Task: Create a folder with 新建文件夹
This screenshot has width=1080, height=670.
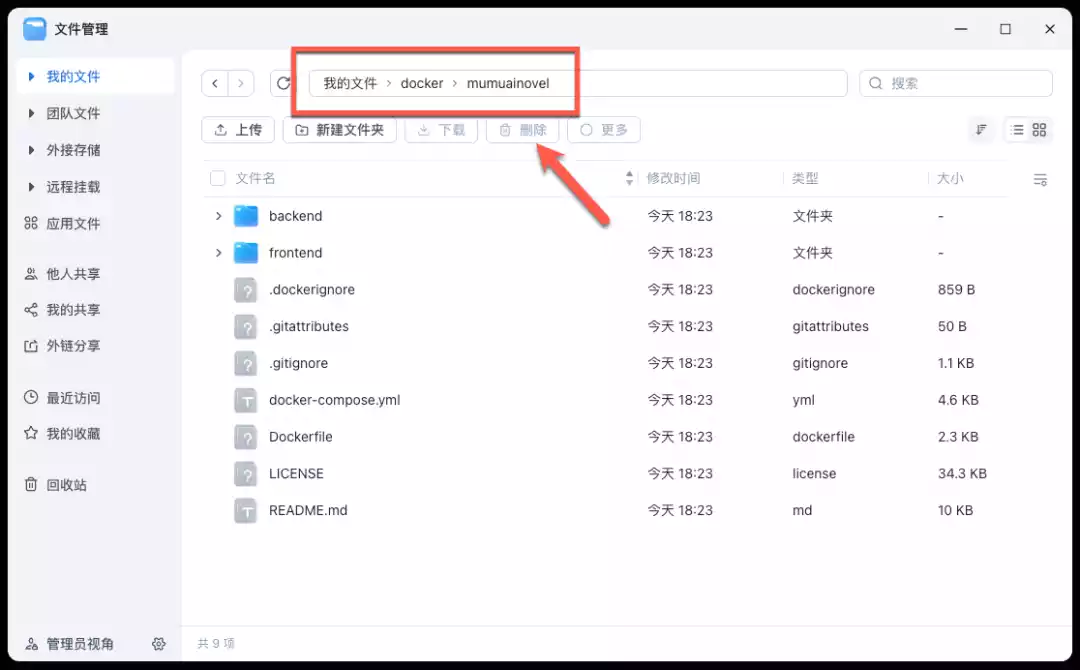Action: pos(339,129)
